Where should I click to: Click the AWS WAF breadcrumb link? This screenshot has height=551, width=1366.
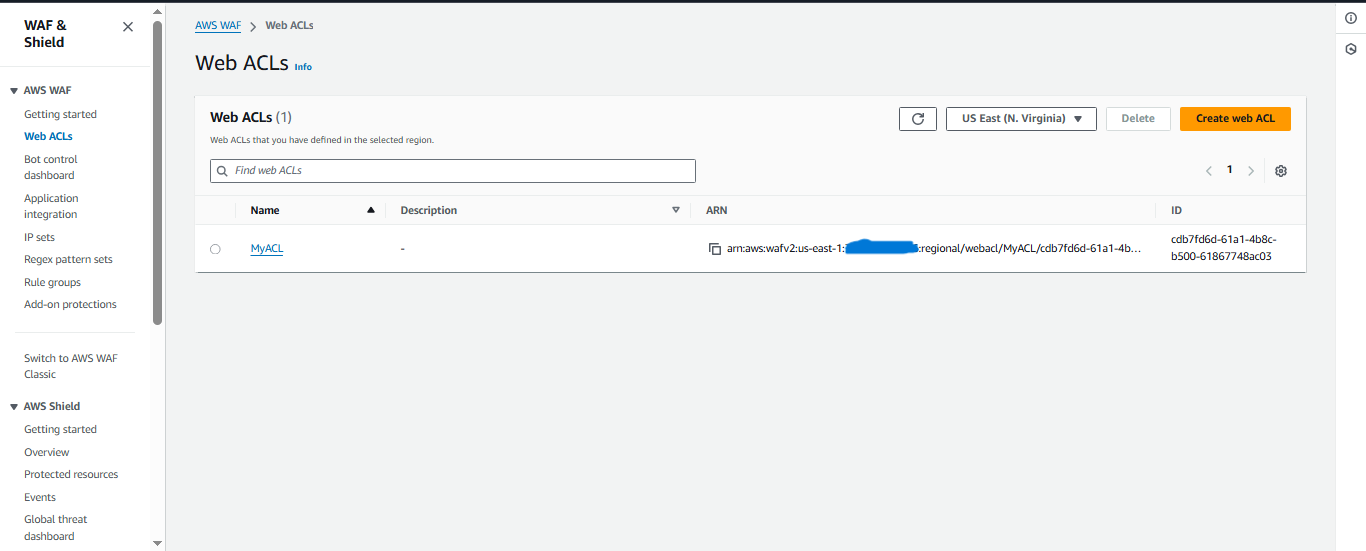(x=218, y=25)
